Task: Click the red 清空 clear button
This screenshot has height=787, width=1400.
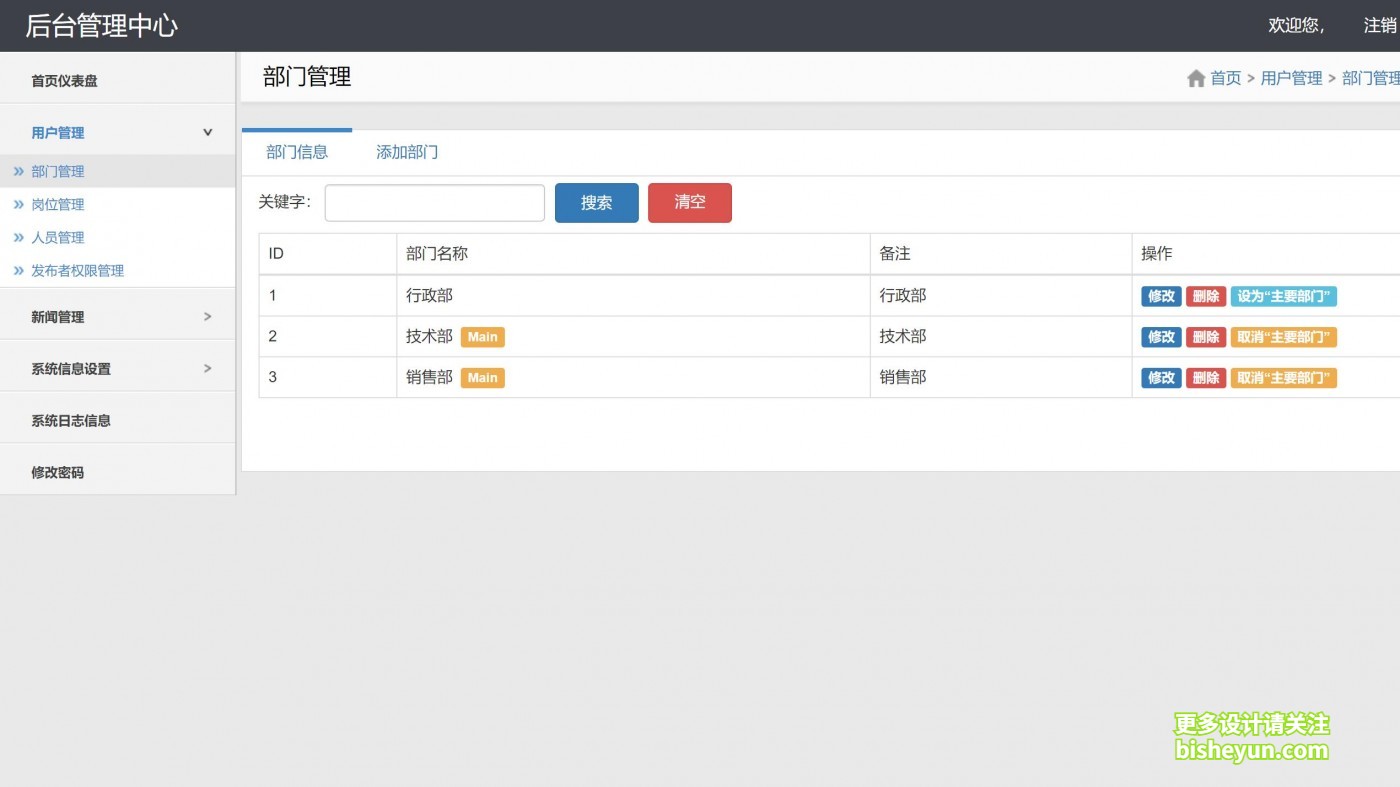Action: (x=690, y=202)
